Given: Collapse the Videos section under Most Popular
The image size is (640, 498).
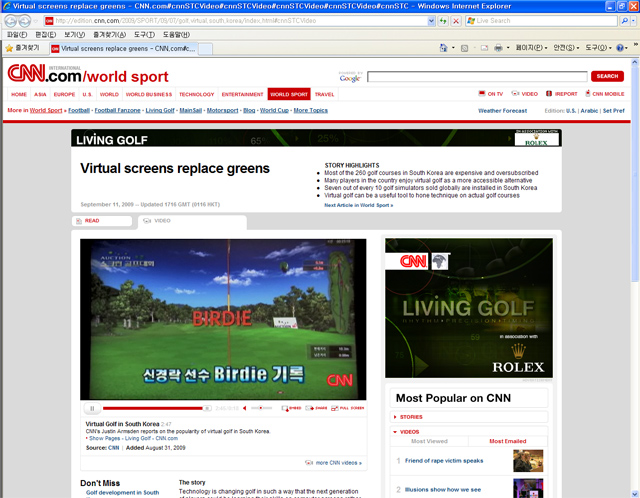Looking at the screenshot, I should coord(410,431).
